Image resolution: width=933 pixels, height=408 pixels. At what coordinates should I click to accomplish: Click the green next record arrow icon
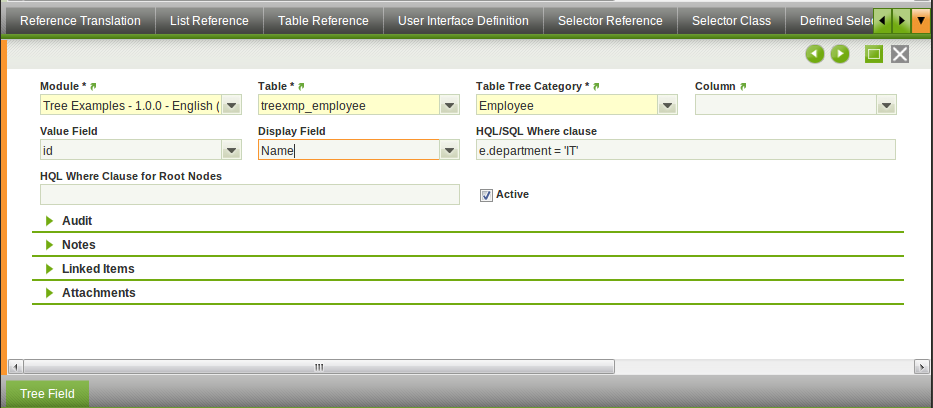pyautogui.click(x=840, y=54)
